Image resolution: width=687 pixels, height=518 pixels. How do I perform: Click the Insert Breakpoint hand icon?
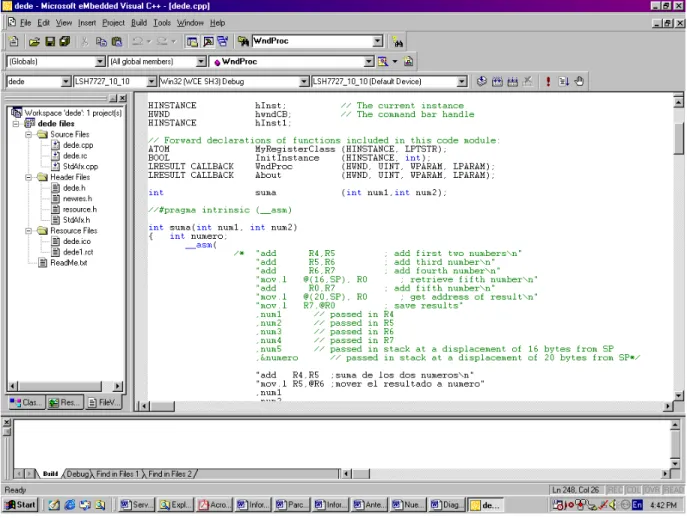[579, 82]
